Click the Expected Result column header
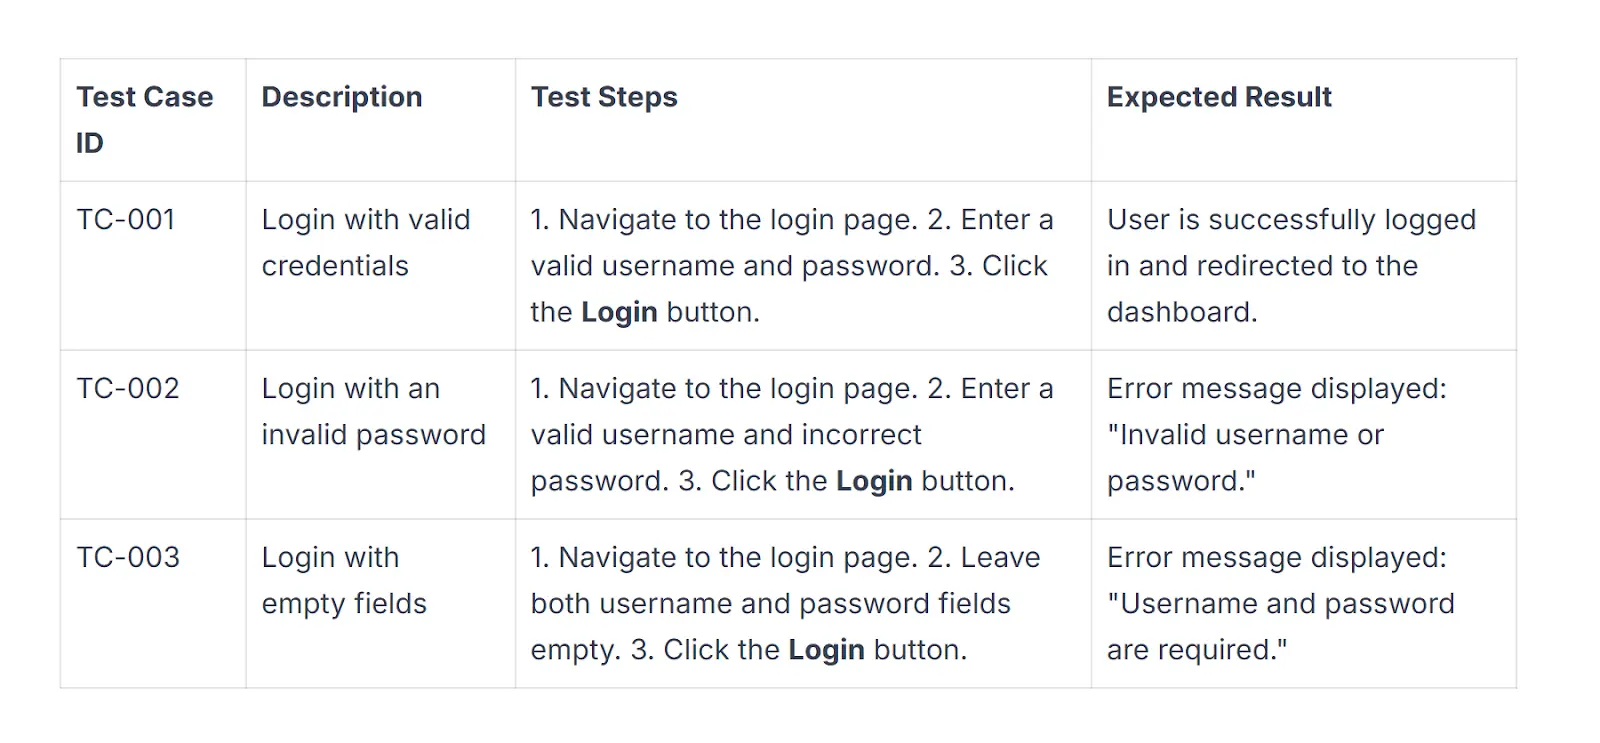Screen dimensions: 1600x743 [x=1219, y=97]
